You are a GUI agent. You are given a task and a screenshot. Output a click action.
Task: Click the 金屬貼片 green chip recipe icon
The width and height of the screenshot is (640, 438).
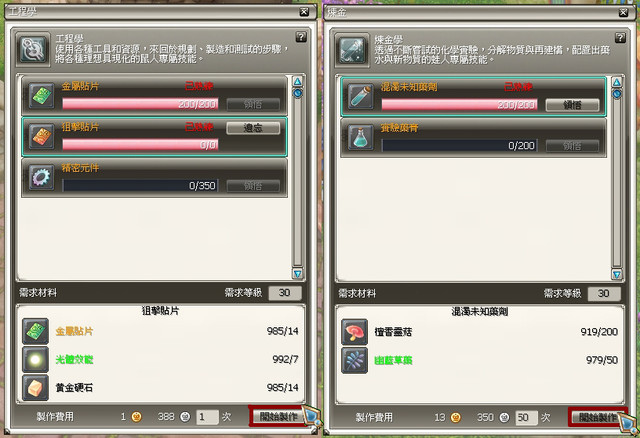pos(42,96)
